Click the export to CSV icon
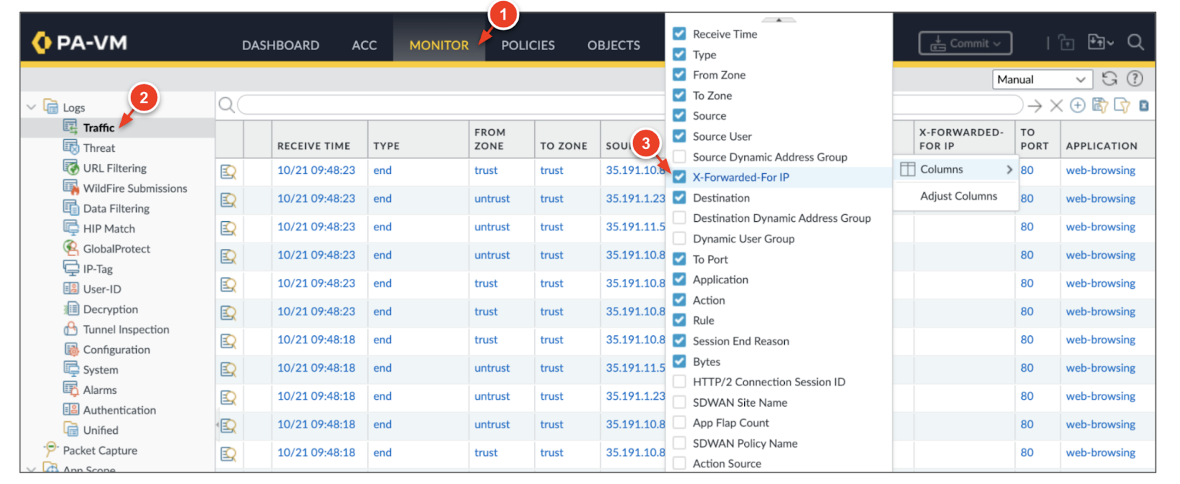This screenshot has height=484, width=1180. (1144, 106)
